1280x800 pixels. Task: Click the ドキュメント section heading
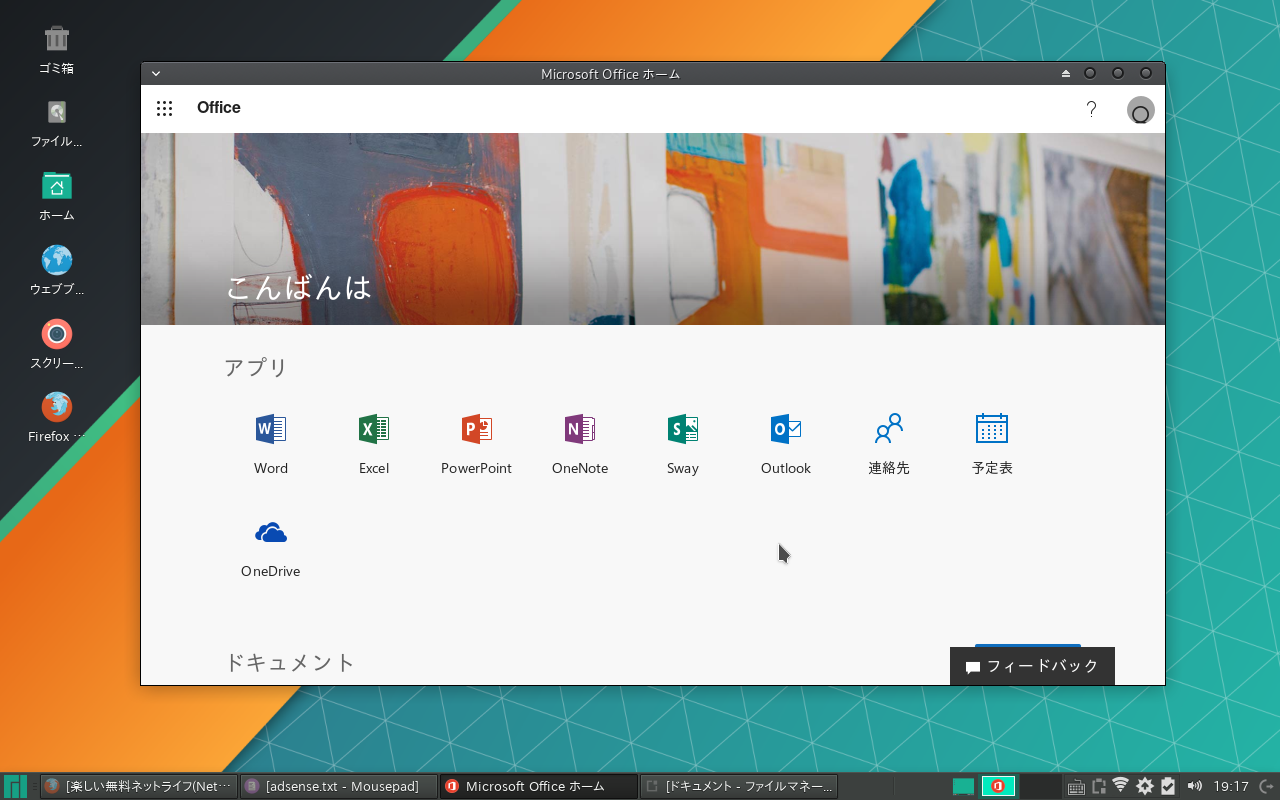coord(290,662)
